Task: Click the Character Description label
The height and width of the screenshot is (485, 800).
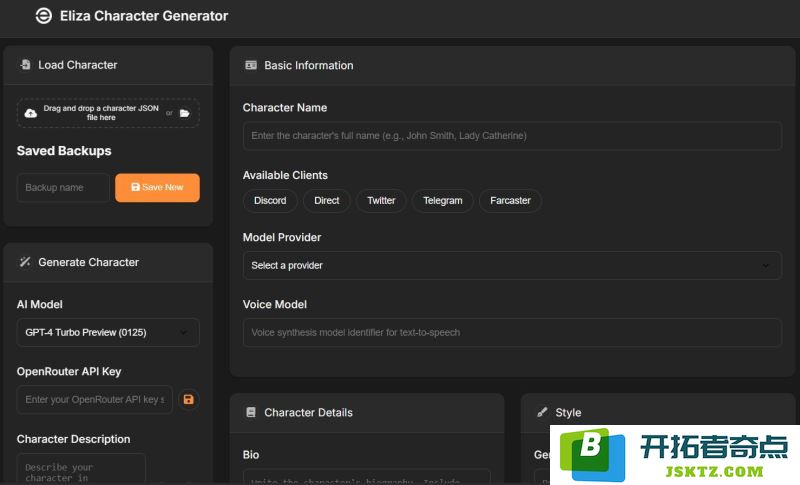Action: click(73, 439)
